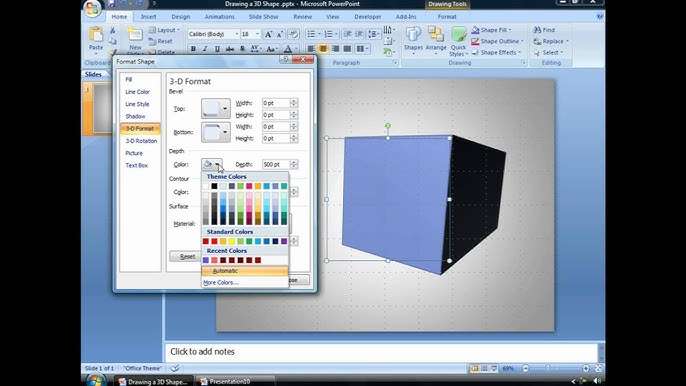Expand the Bottom bevel dropdown

pyautogui.click(x=225, y=132)
